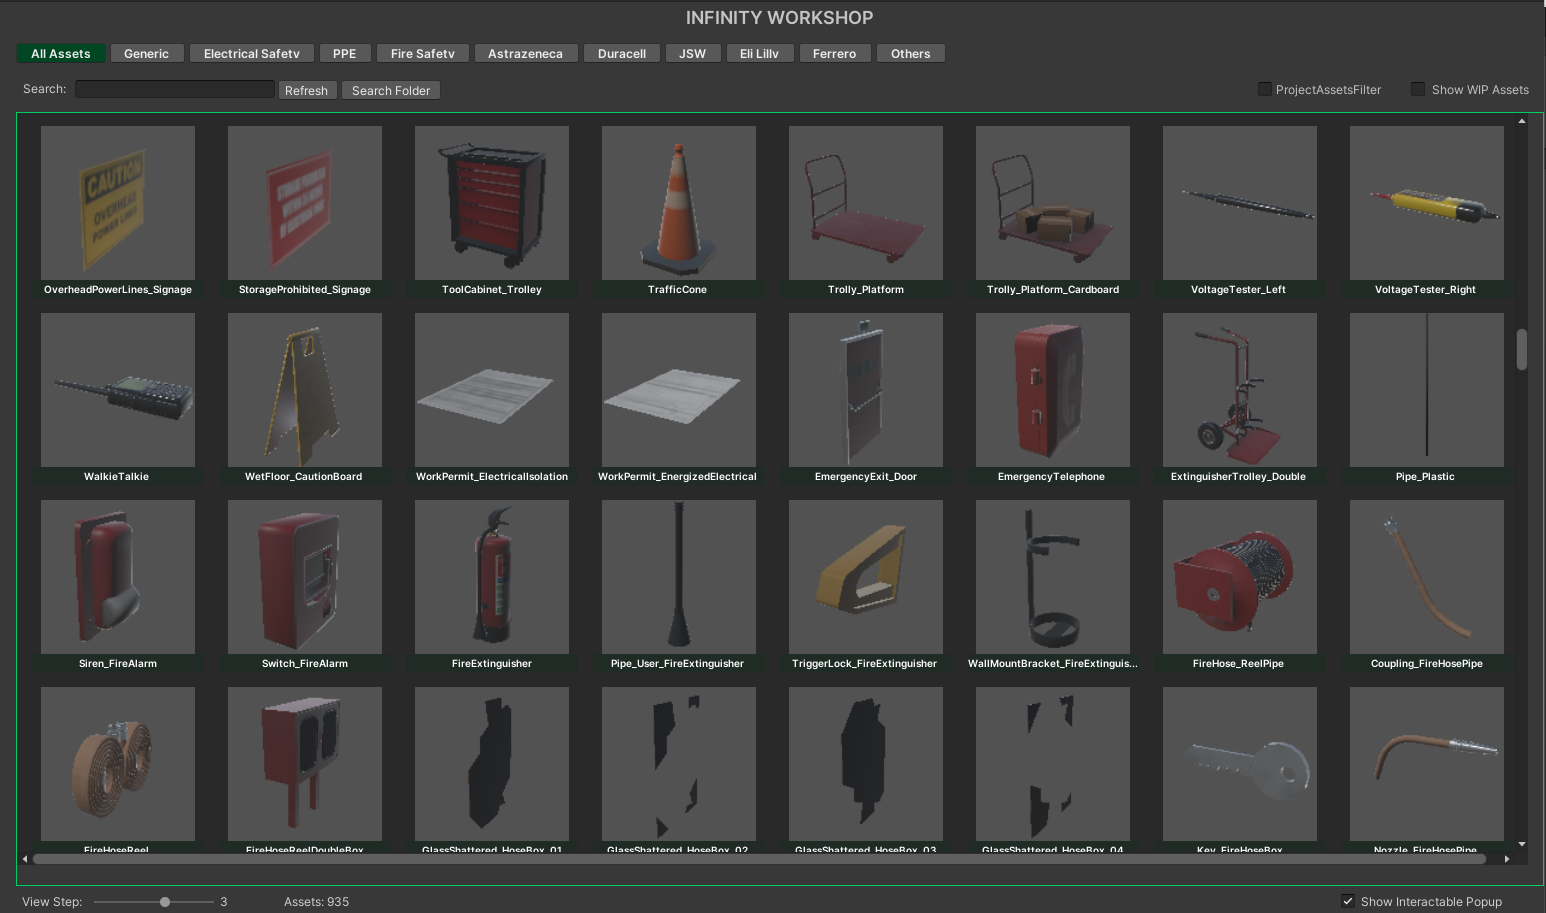Open the WetFloor_CautionBoard asset
Screen dimensions: 1546x913
coord(304,390)
